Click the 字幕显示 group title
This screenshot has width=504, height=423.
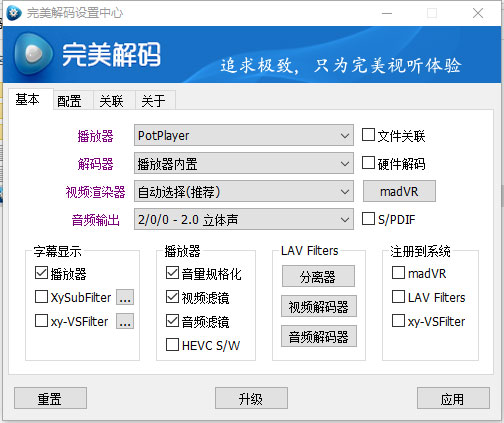[57, 251]
